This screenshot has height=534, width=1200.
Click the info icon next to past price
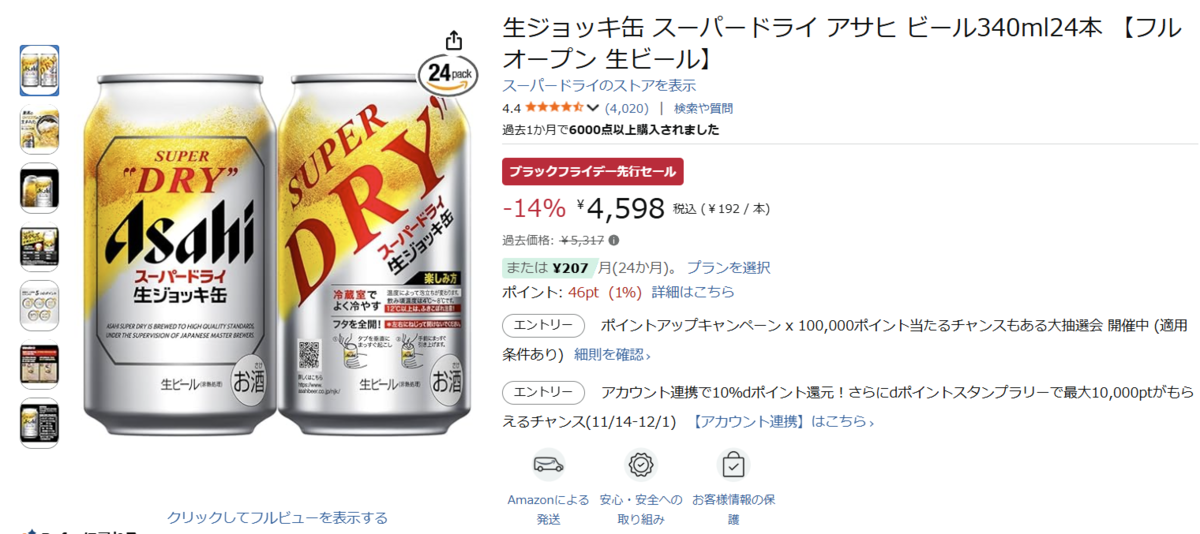coord(614,240)
